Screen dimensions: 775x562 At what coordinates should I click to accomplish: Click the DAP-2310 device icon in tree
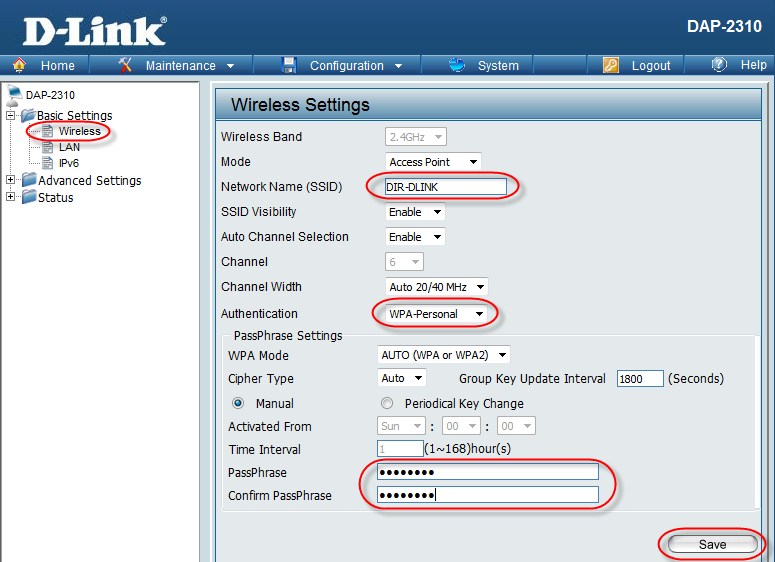13,95
